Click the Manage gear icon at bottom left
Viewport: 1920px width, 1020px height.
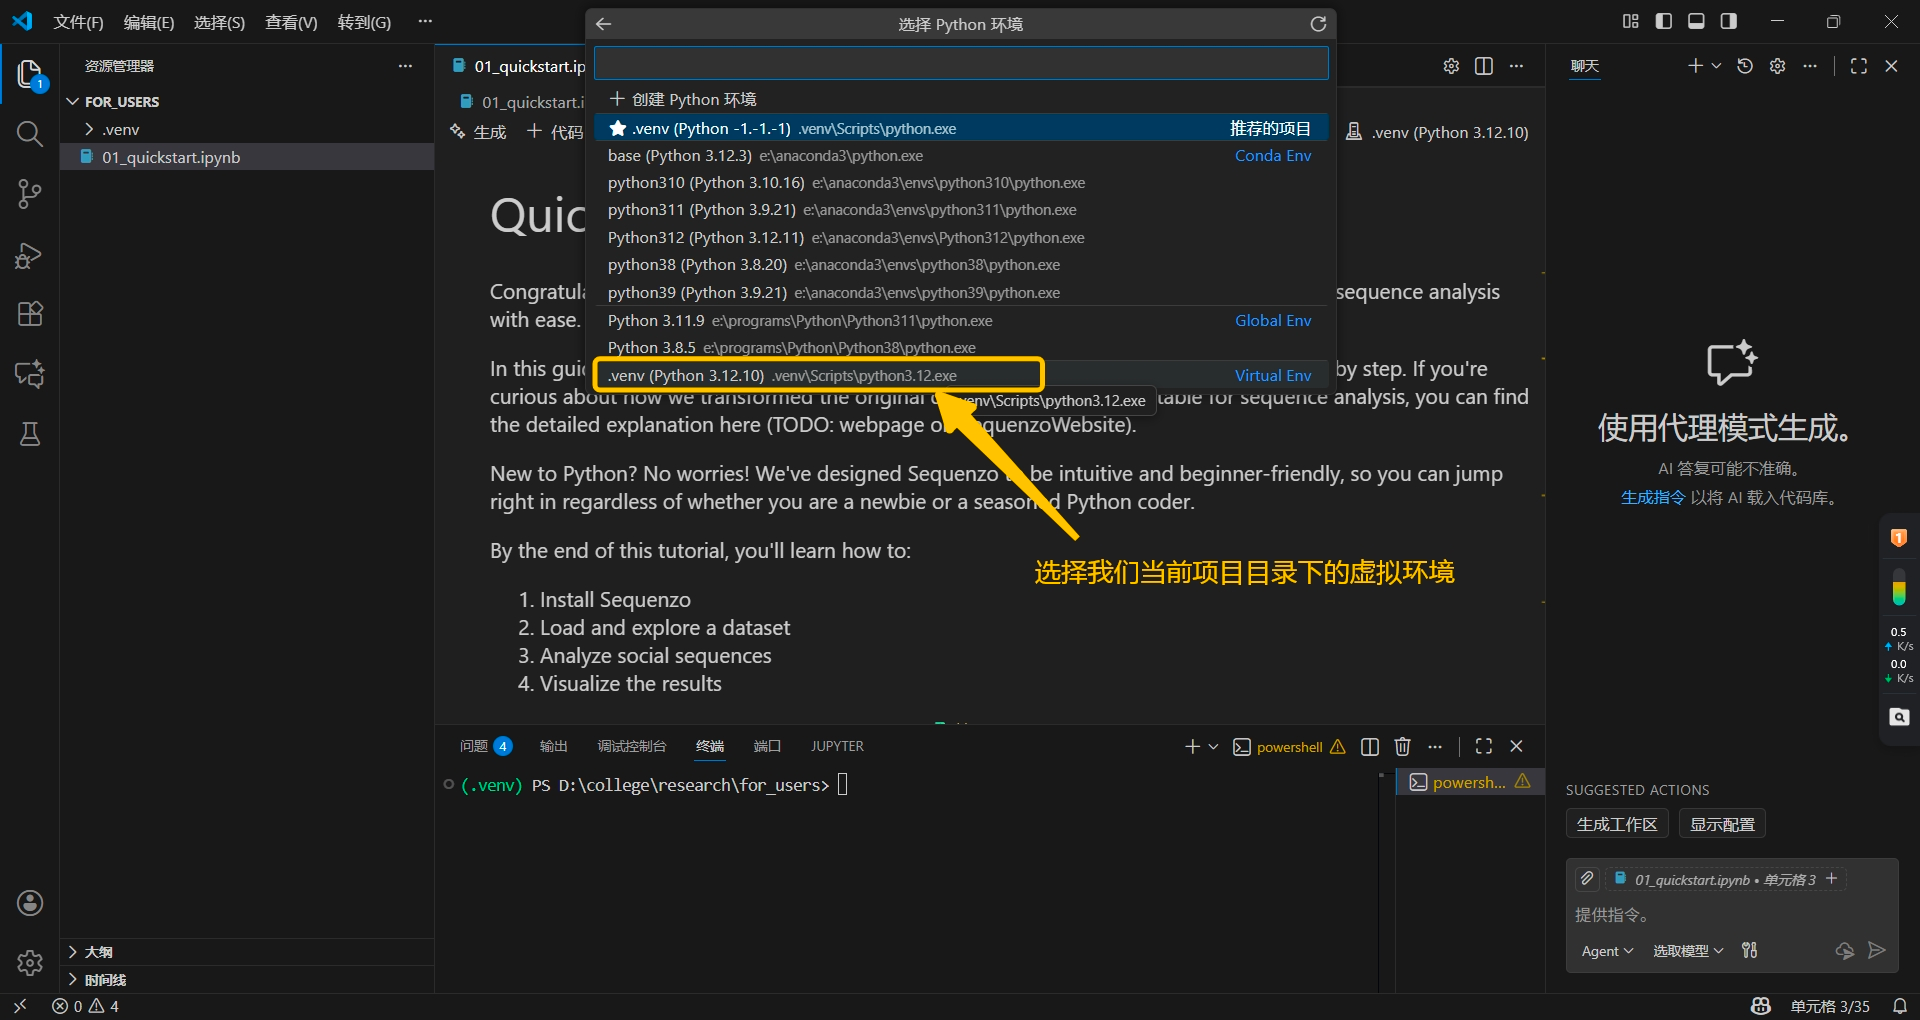click(x=29, y=963)
